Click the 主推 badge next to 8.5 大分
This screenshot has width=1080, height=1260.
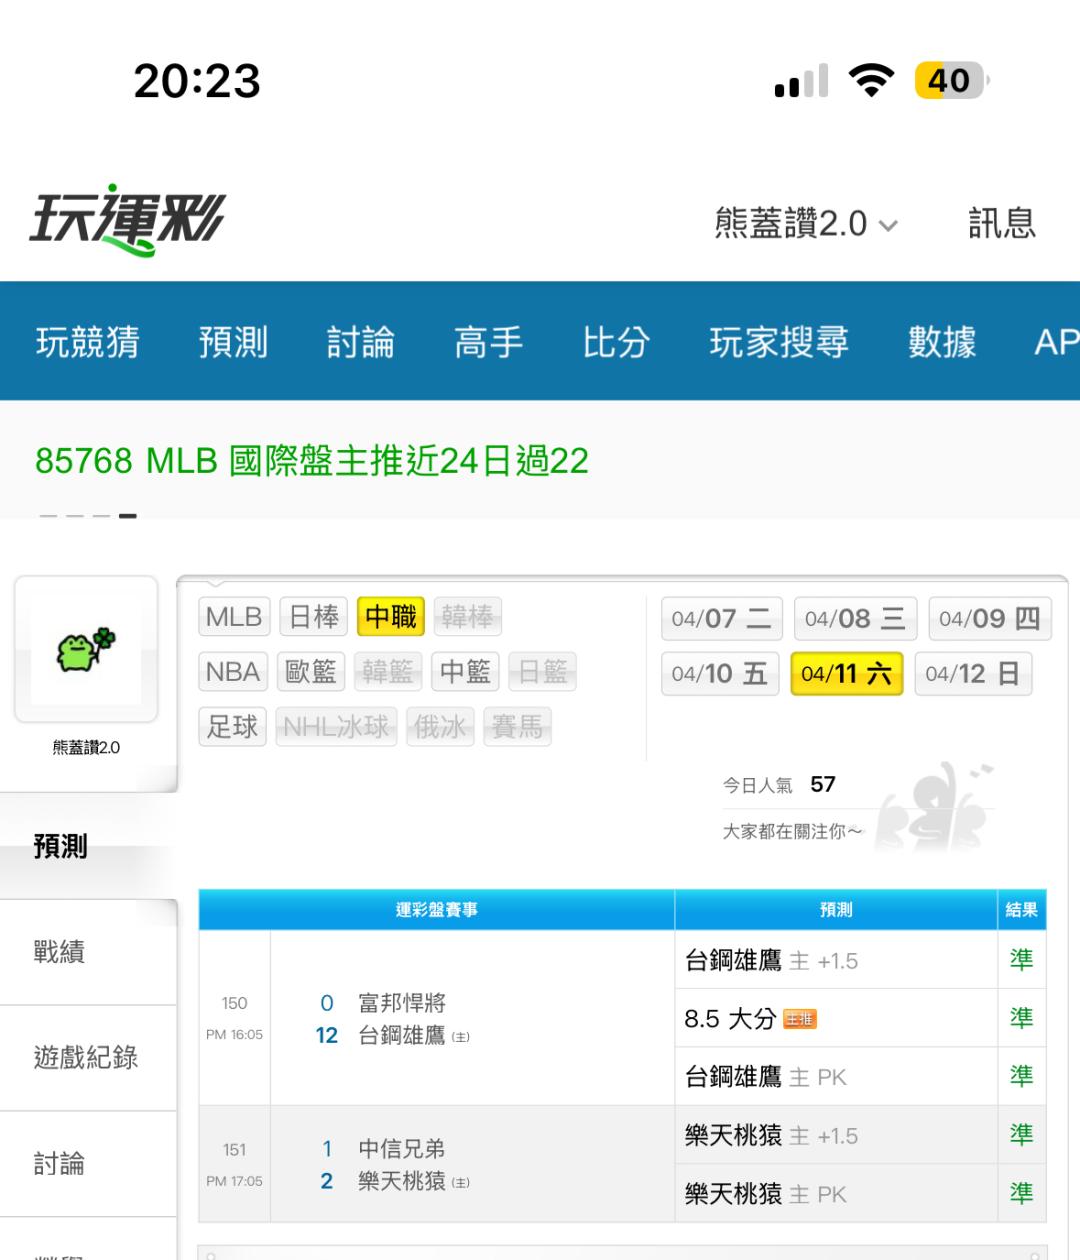(x=799, y=1019)
